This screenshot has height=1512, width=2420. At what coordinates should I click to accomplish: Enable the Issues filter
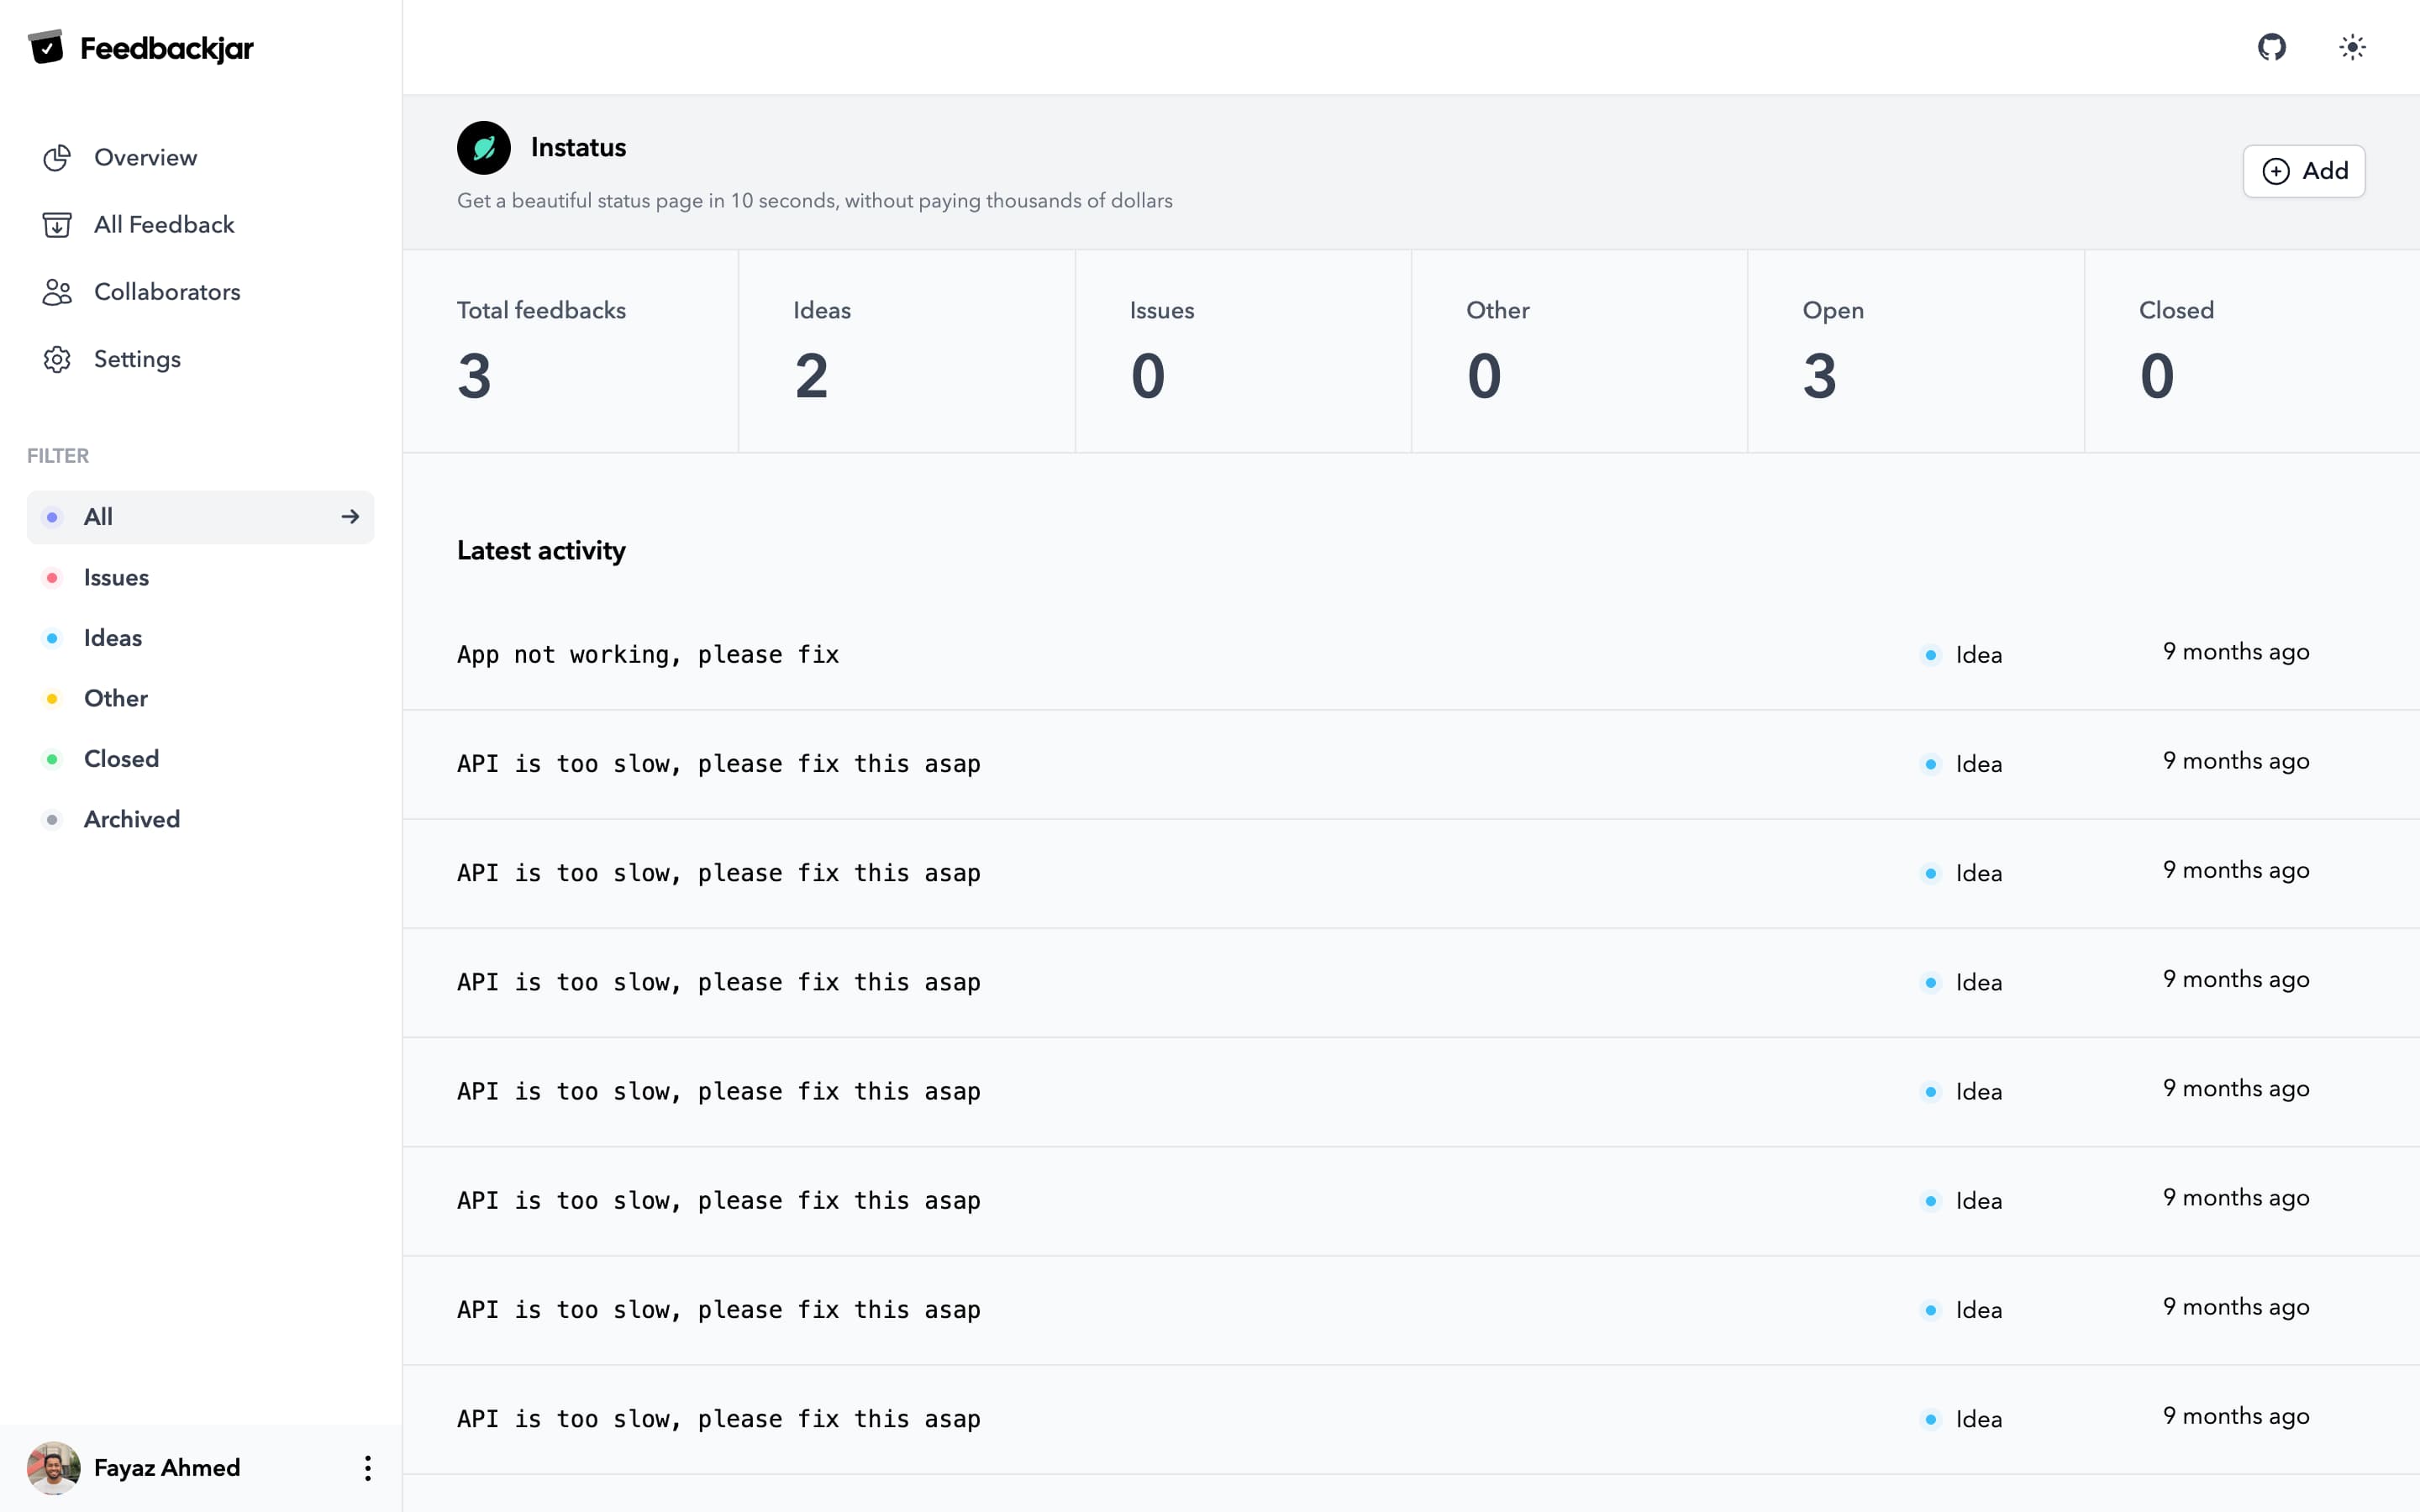click(116, 577)
